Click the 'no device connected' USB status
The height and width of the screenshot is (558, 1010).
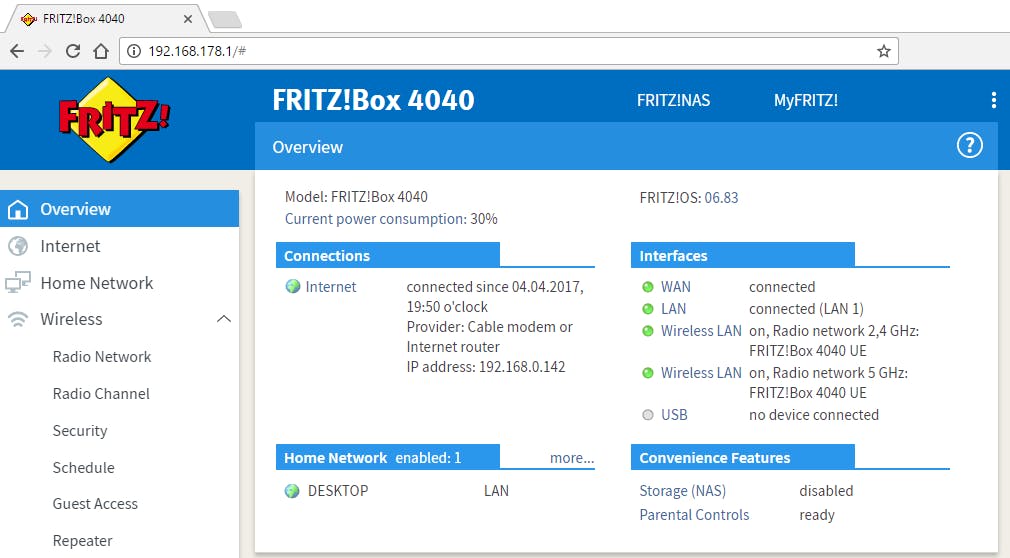(814, 415)
